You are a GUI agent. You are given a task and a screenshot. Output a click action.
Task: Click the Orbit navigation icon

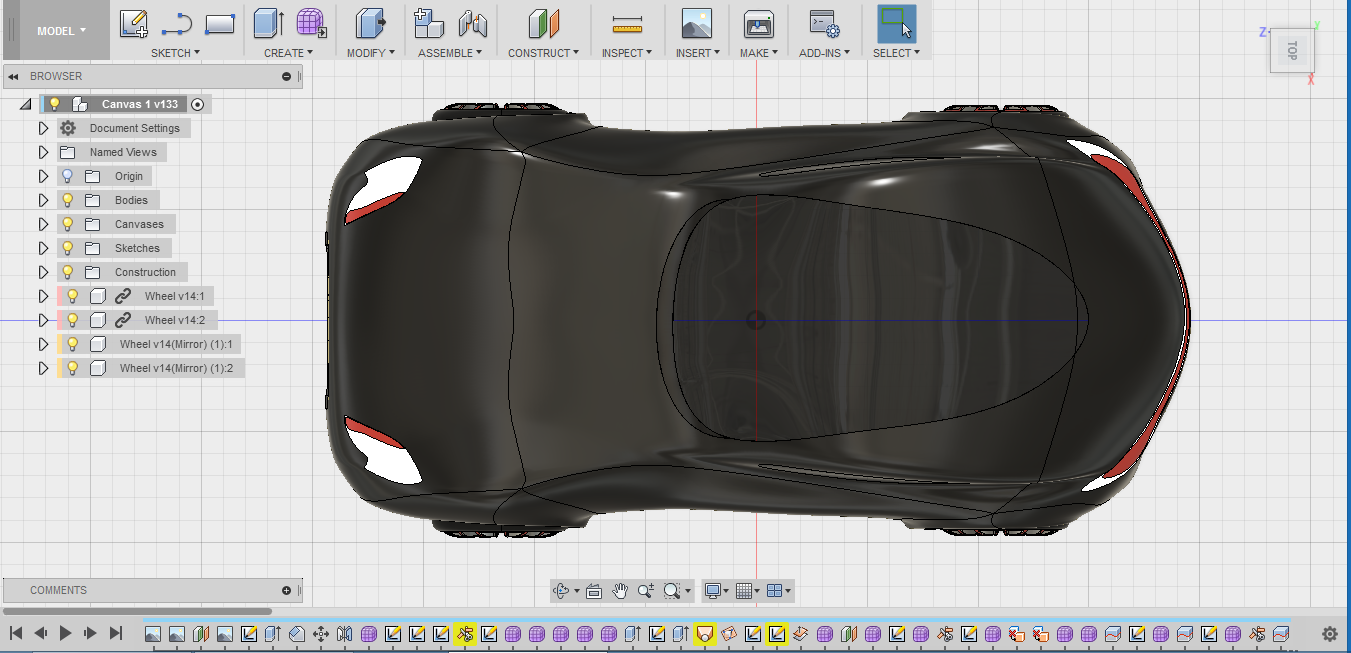(x=562, y=591)
